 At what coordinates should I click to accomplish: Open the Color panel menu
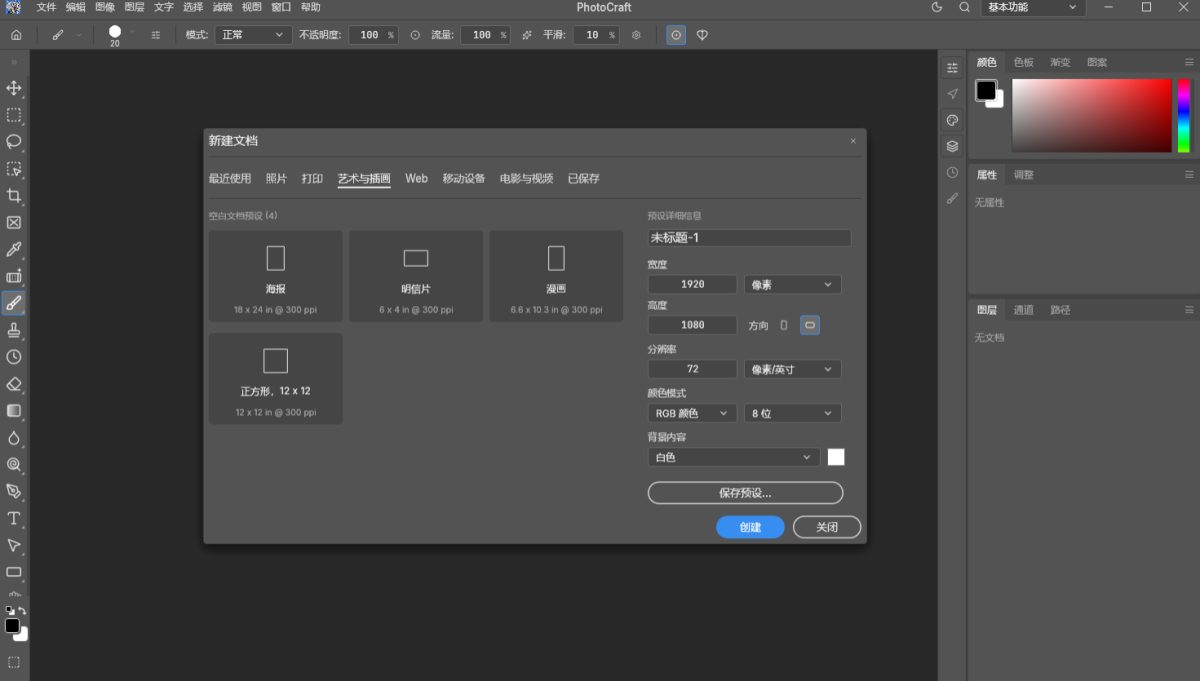(1189, 62)
